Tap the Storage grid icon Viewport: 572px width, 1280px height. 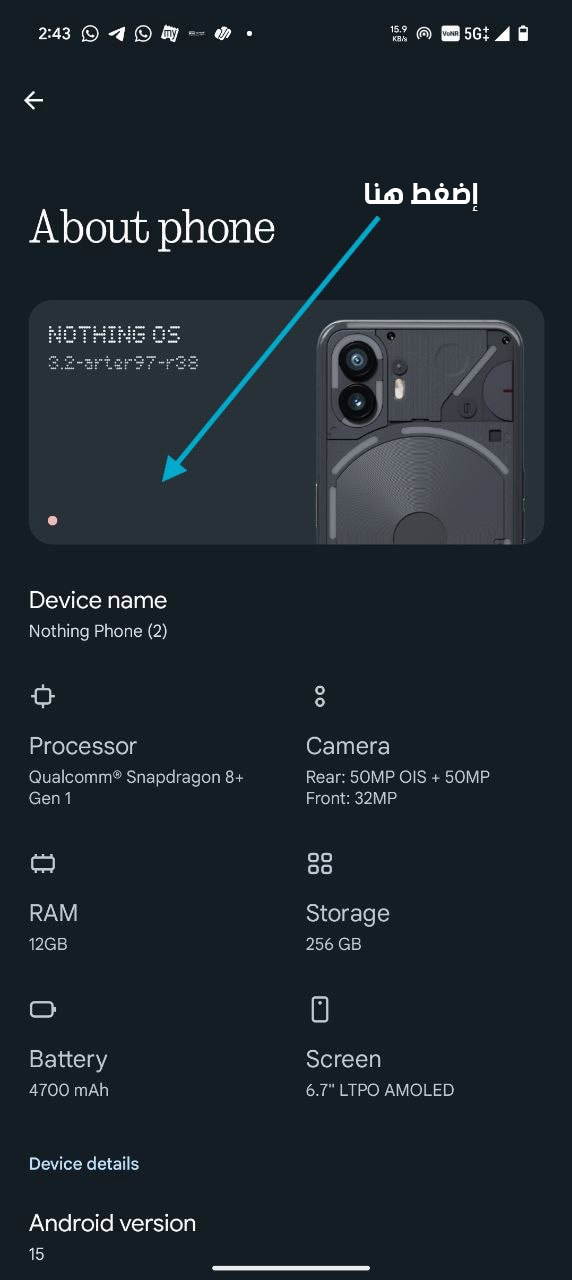point(320,863)
